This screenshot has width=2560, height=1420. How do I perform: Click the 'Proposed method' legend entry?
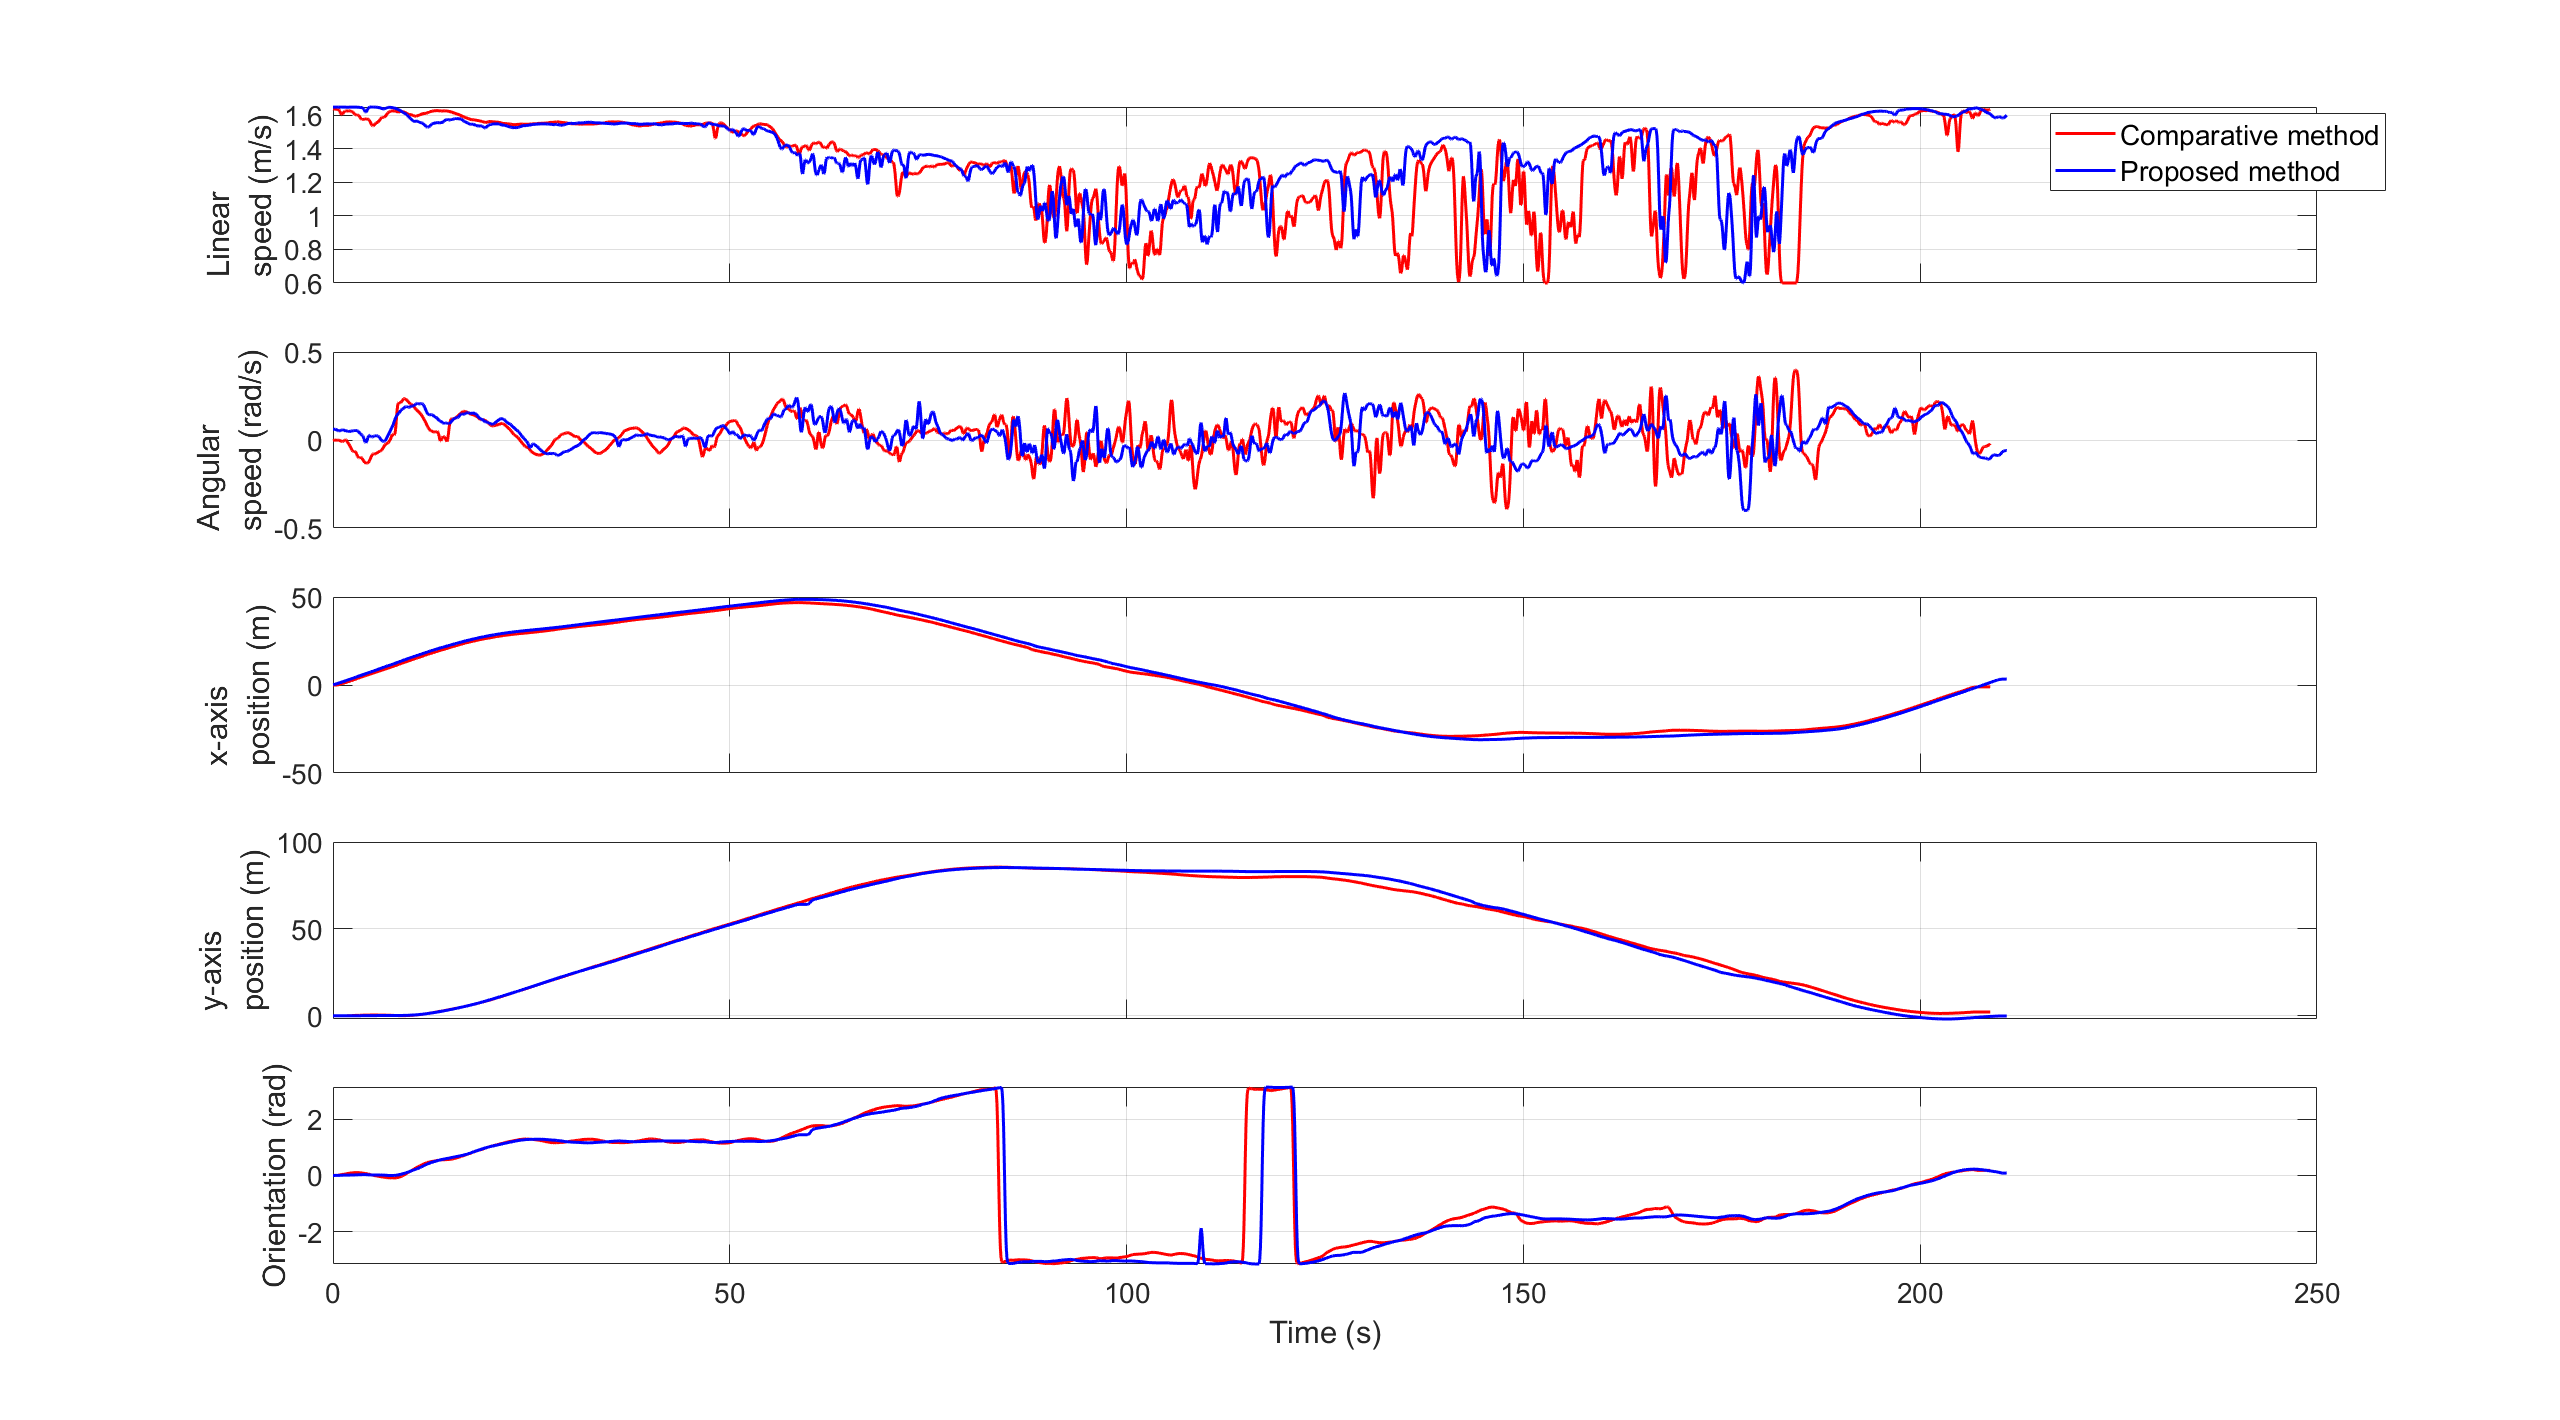pyautogui.click(x=2229, y=172)
